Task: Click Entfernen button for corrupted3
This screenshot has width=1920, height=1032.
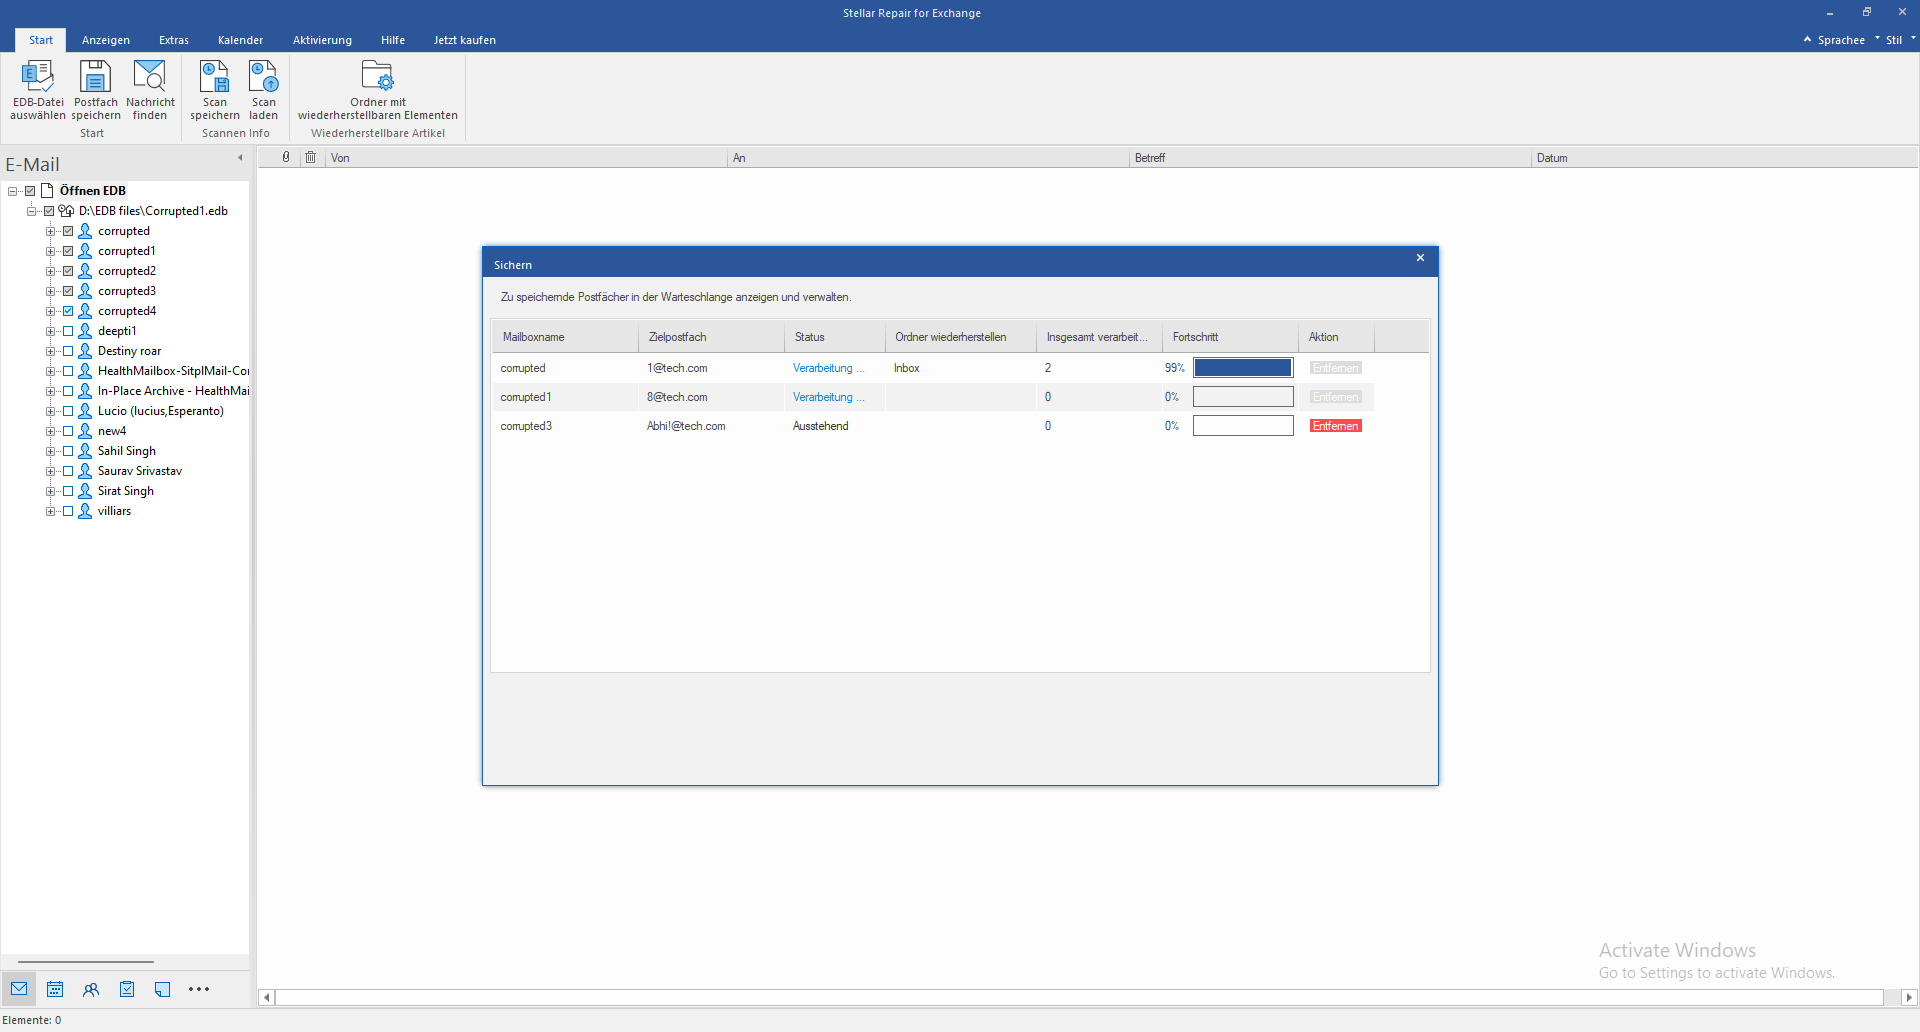Action: pos(1336,426)
